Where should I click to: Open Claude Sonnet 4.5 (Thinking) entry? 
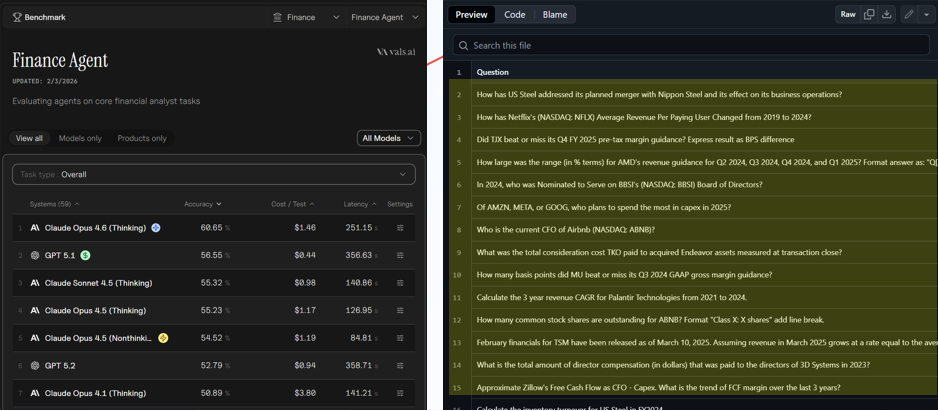point(98,283)
